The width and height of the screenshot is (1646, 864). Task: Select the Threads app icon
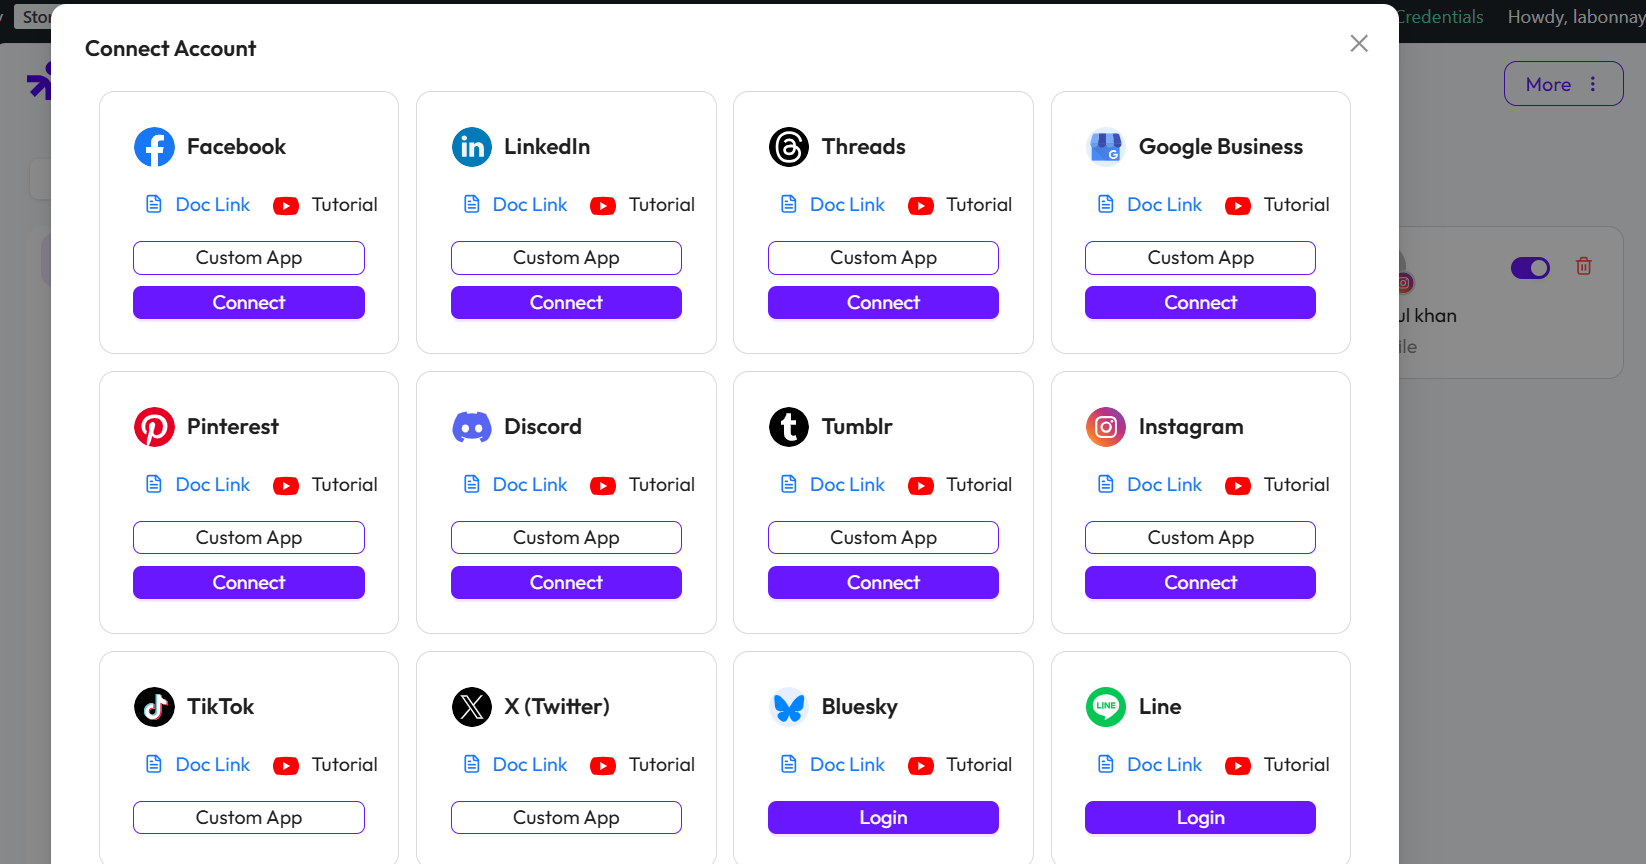tap(789, 147)
